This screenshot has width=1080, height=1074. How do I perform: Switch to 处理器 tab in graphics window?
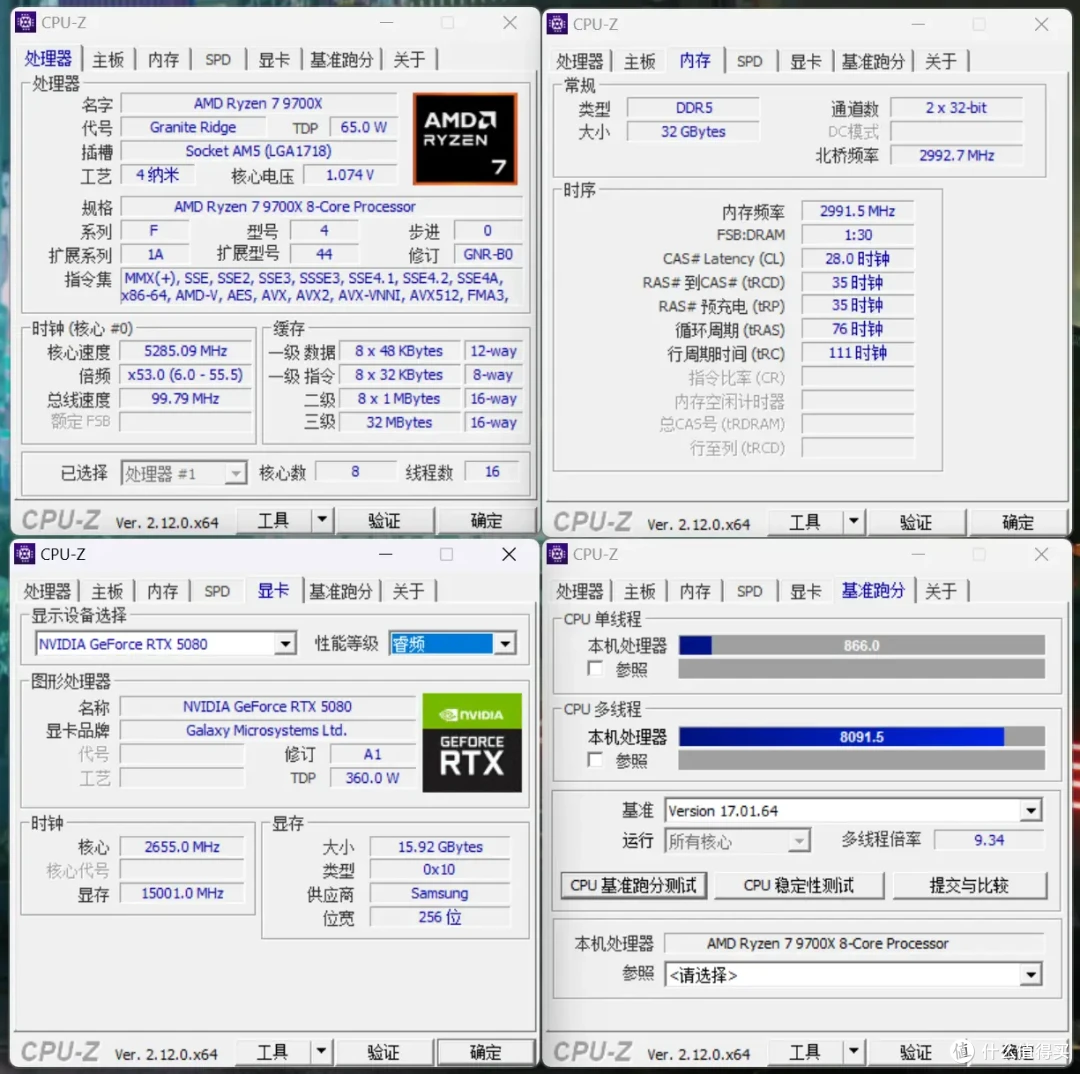(48, 591)
